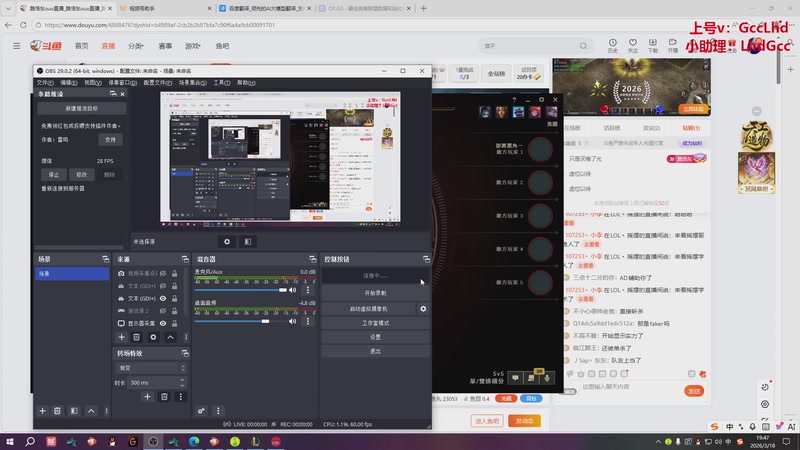
Task: Expand Douyu games menu in navigation
Action: 192,46
